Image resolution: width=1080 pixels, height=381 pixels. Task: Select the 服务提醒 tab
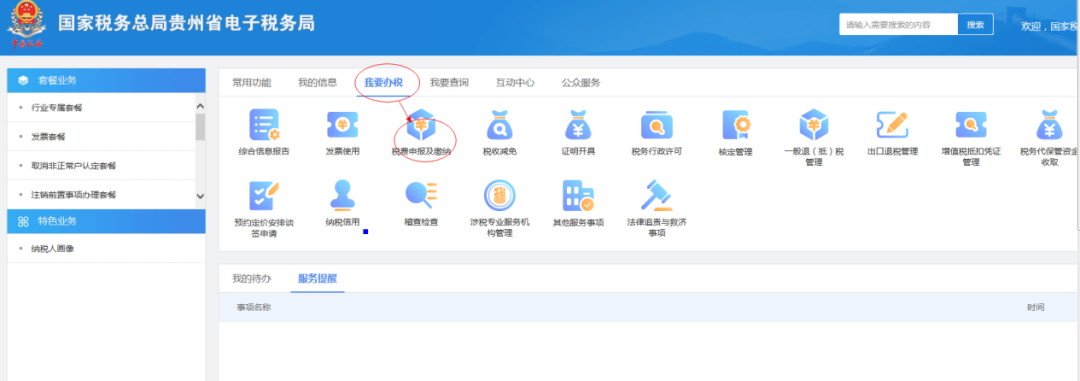318,279
